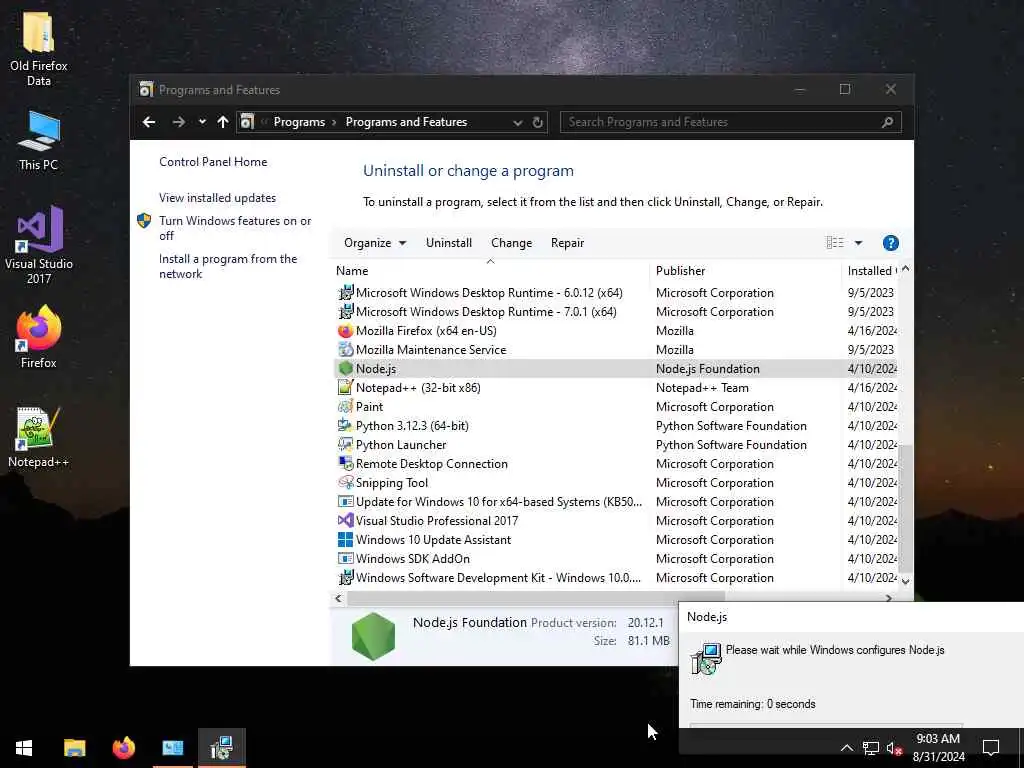This screenshot has height=768, width=1024.
Task: Change the list view layout button
Action: (x=835, y=243)
